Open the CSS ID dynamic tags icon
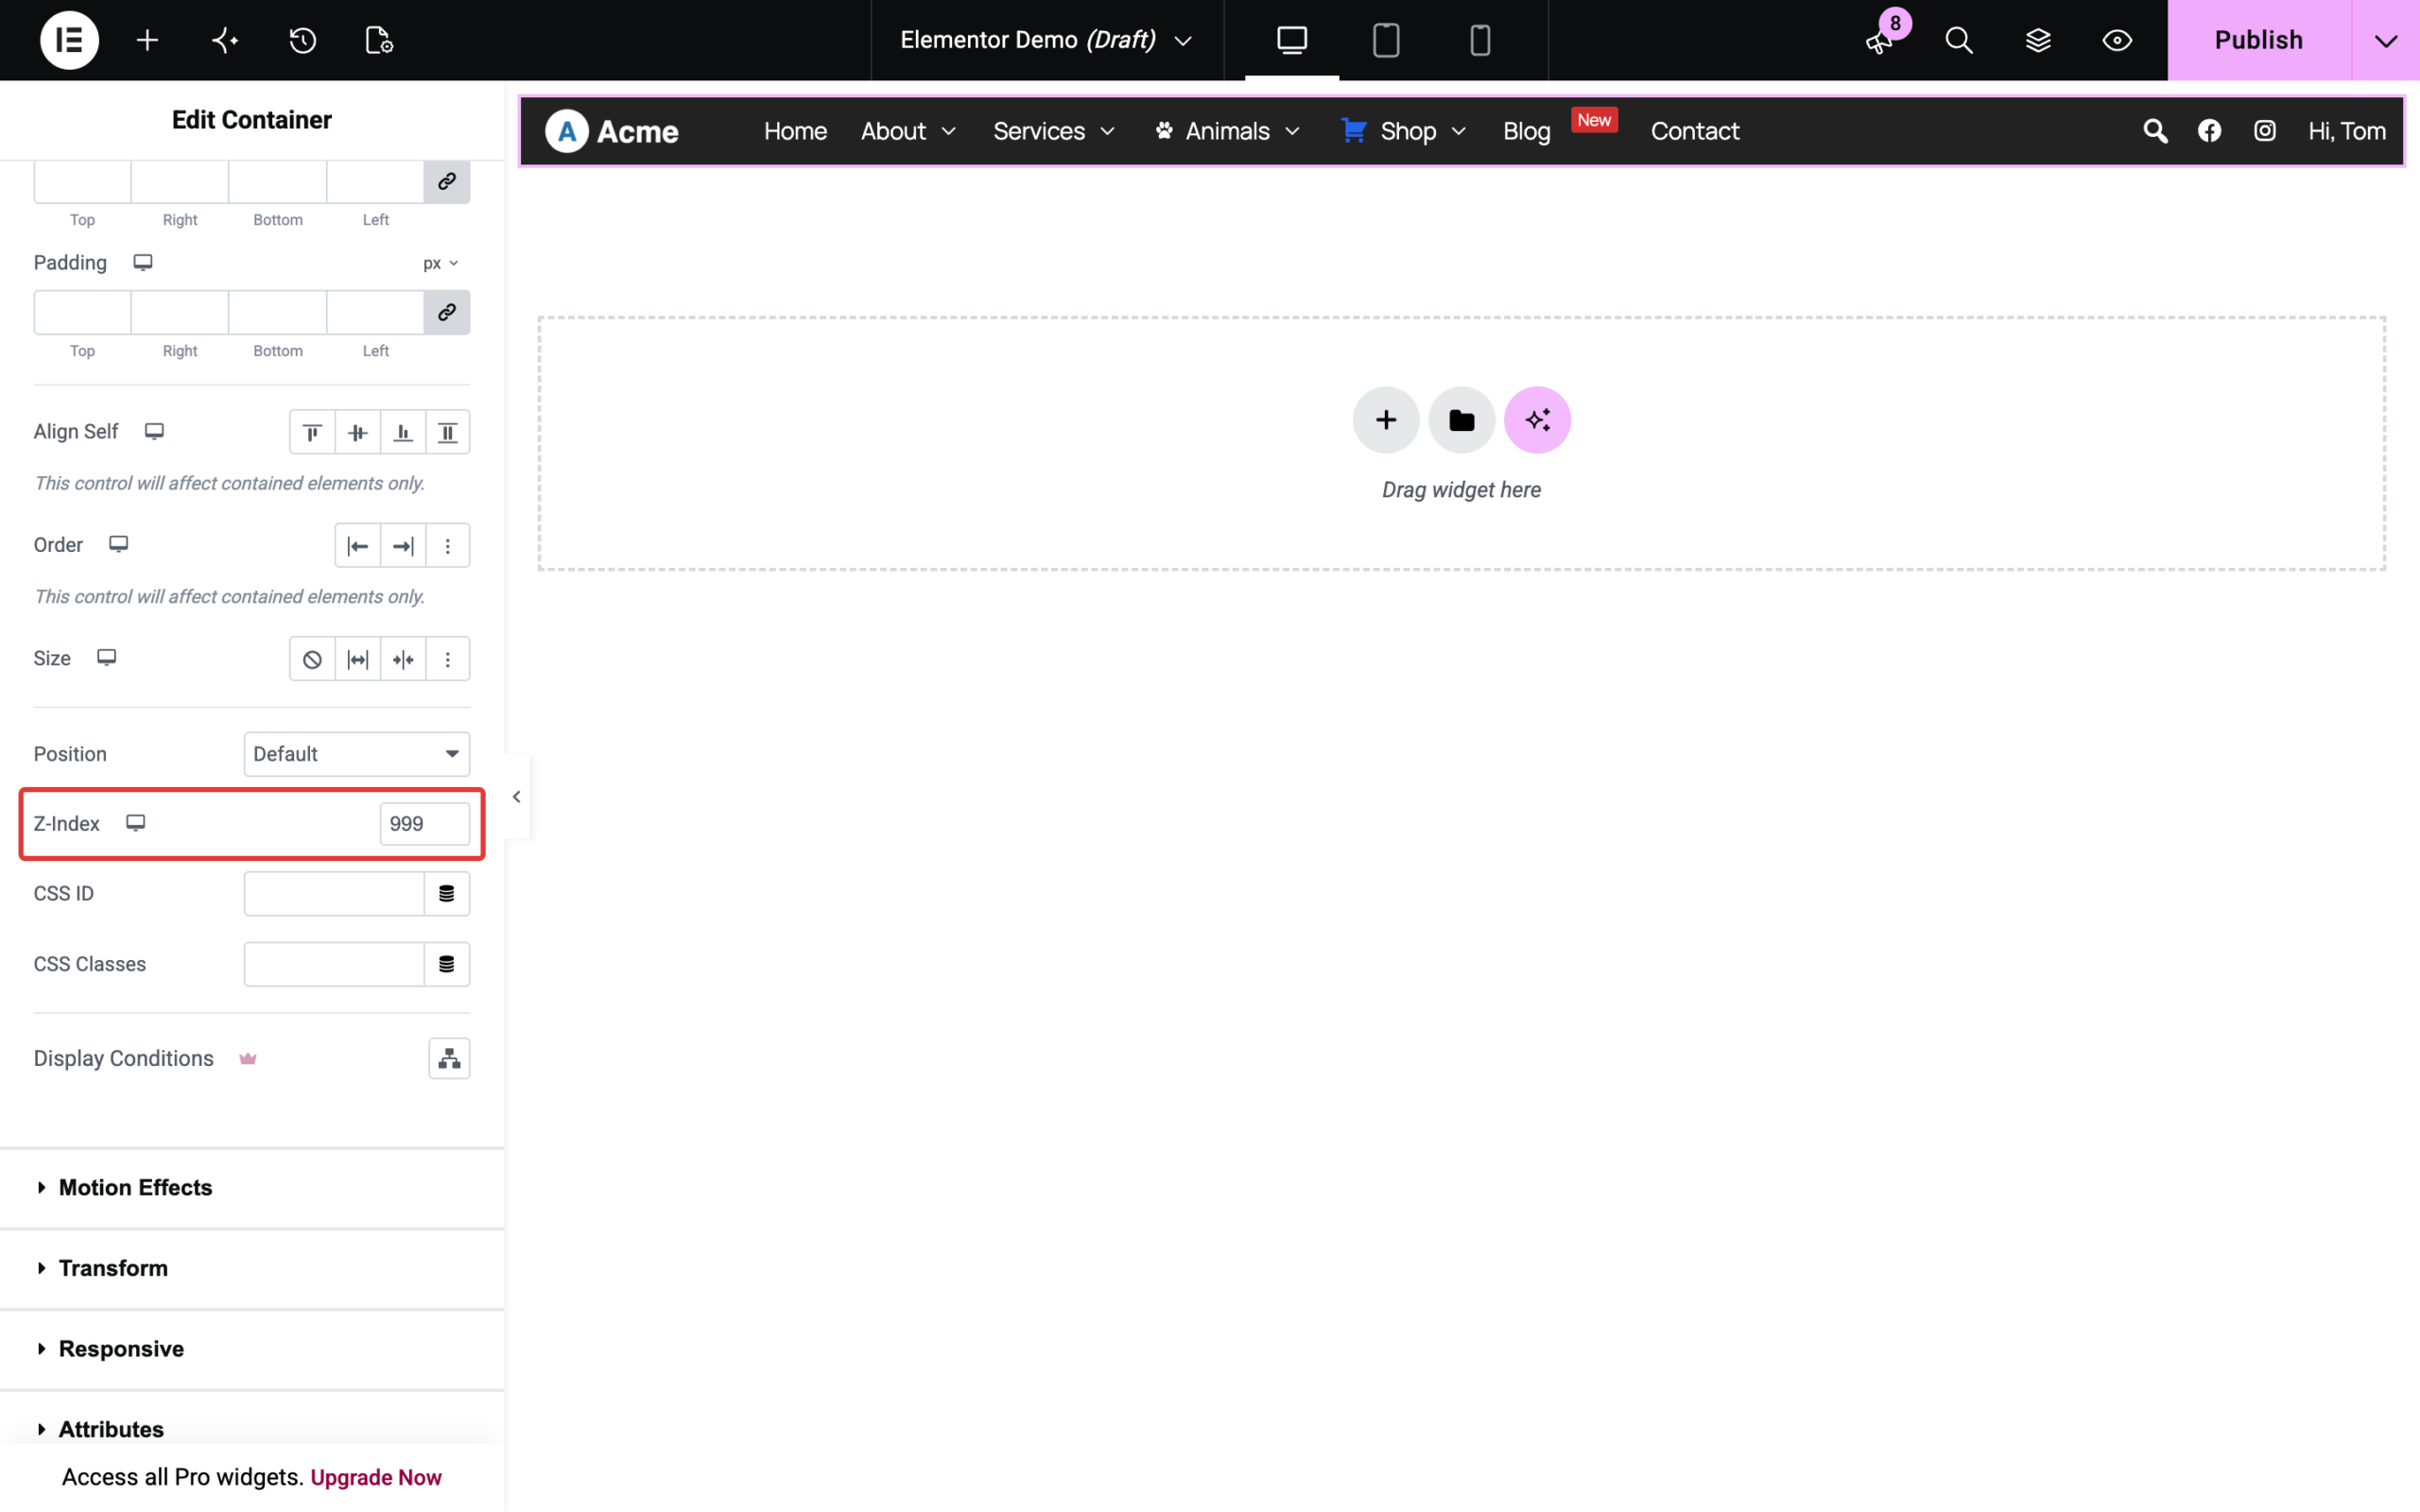This screenshot has height=1512, width=2420. 447,893
